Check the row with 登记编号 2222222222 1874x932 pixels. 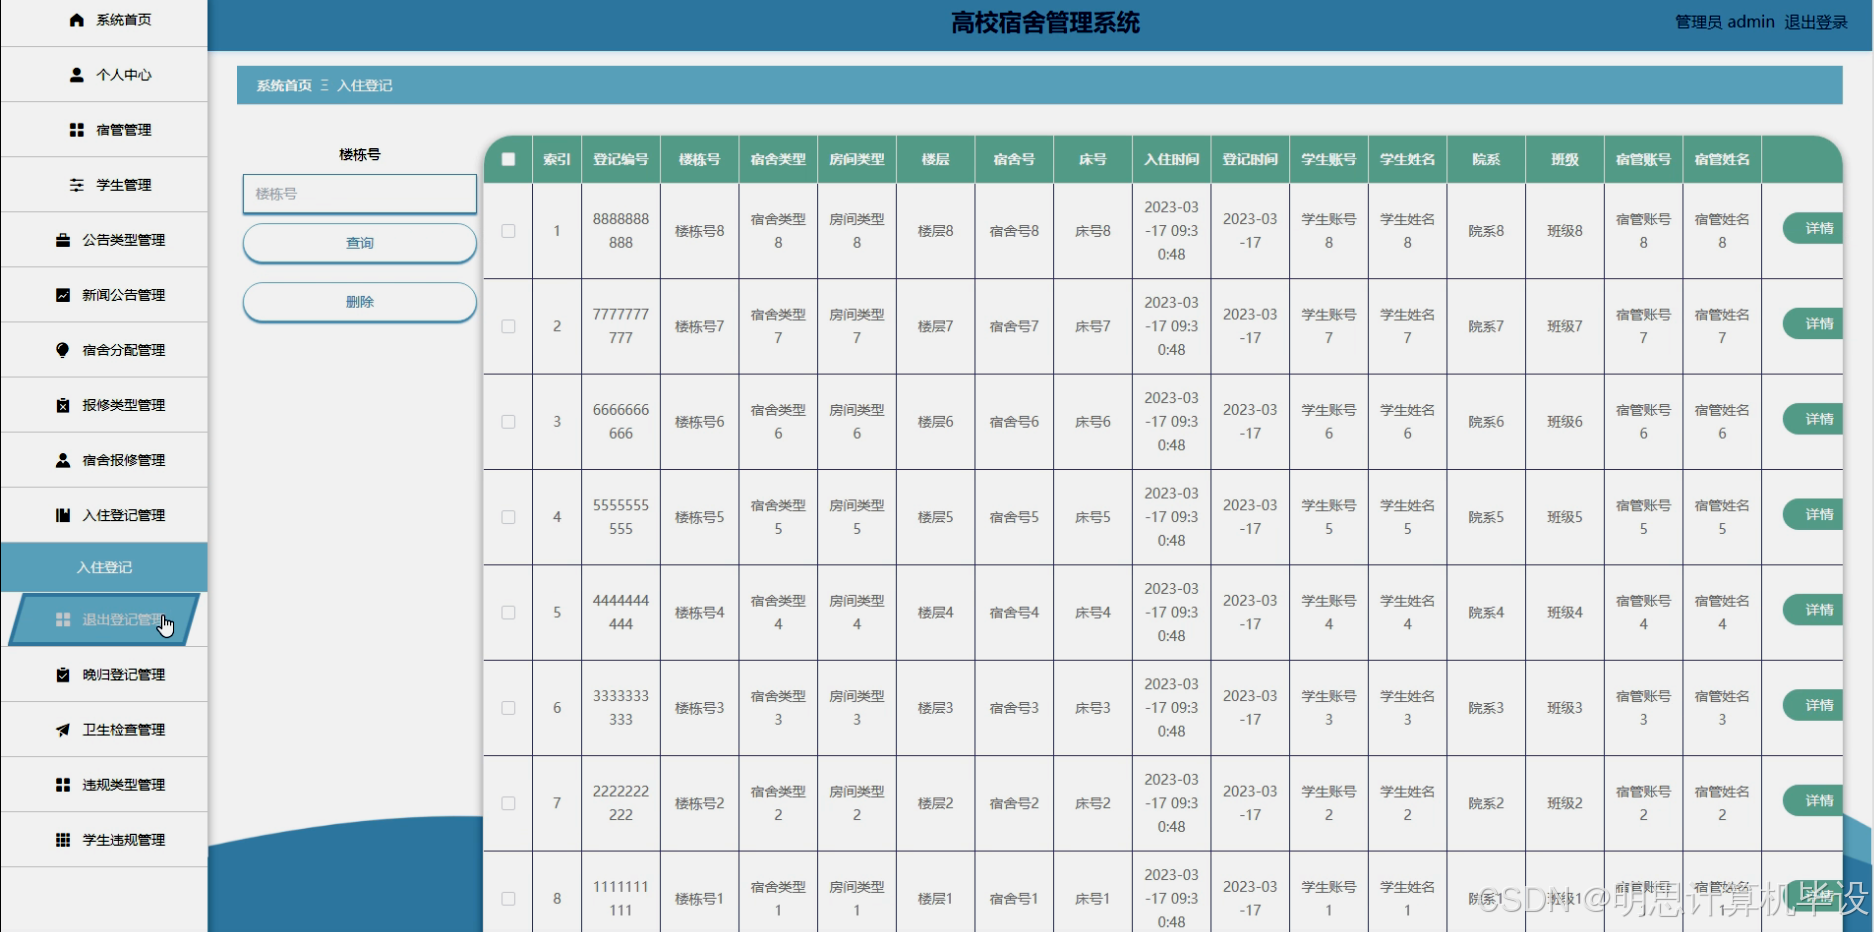[x=508, y=803]
